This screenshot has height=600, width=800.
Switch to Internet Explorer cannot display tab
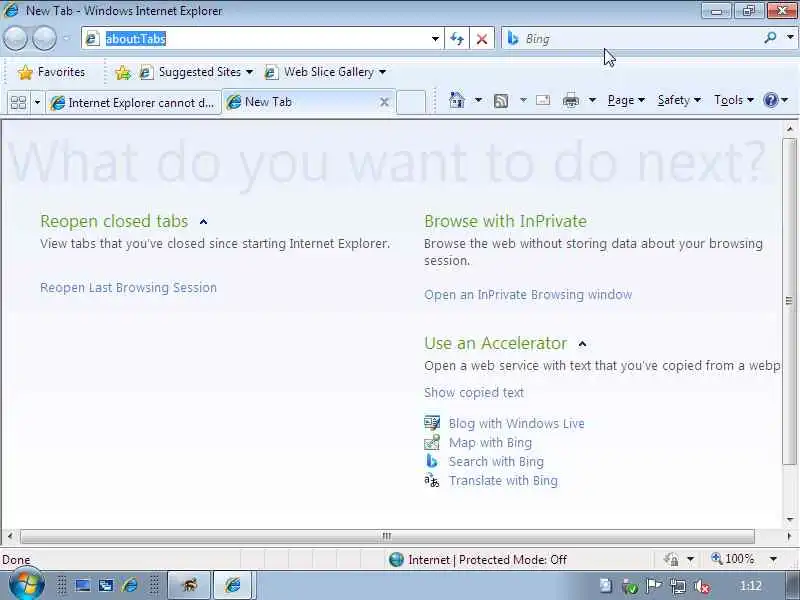tap(134, 103)
